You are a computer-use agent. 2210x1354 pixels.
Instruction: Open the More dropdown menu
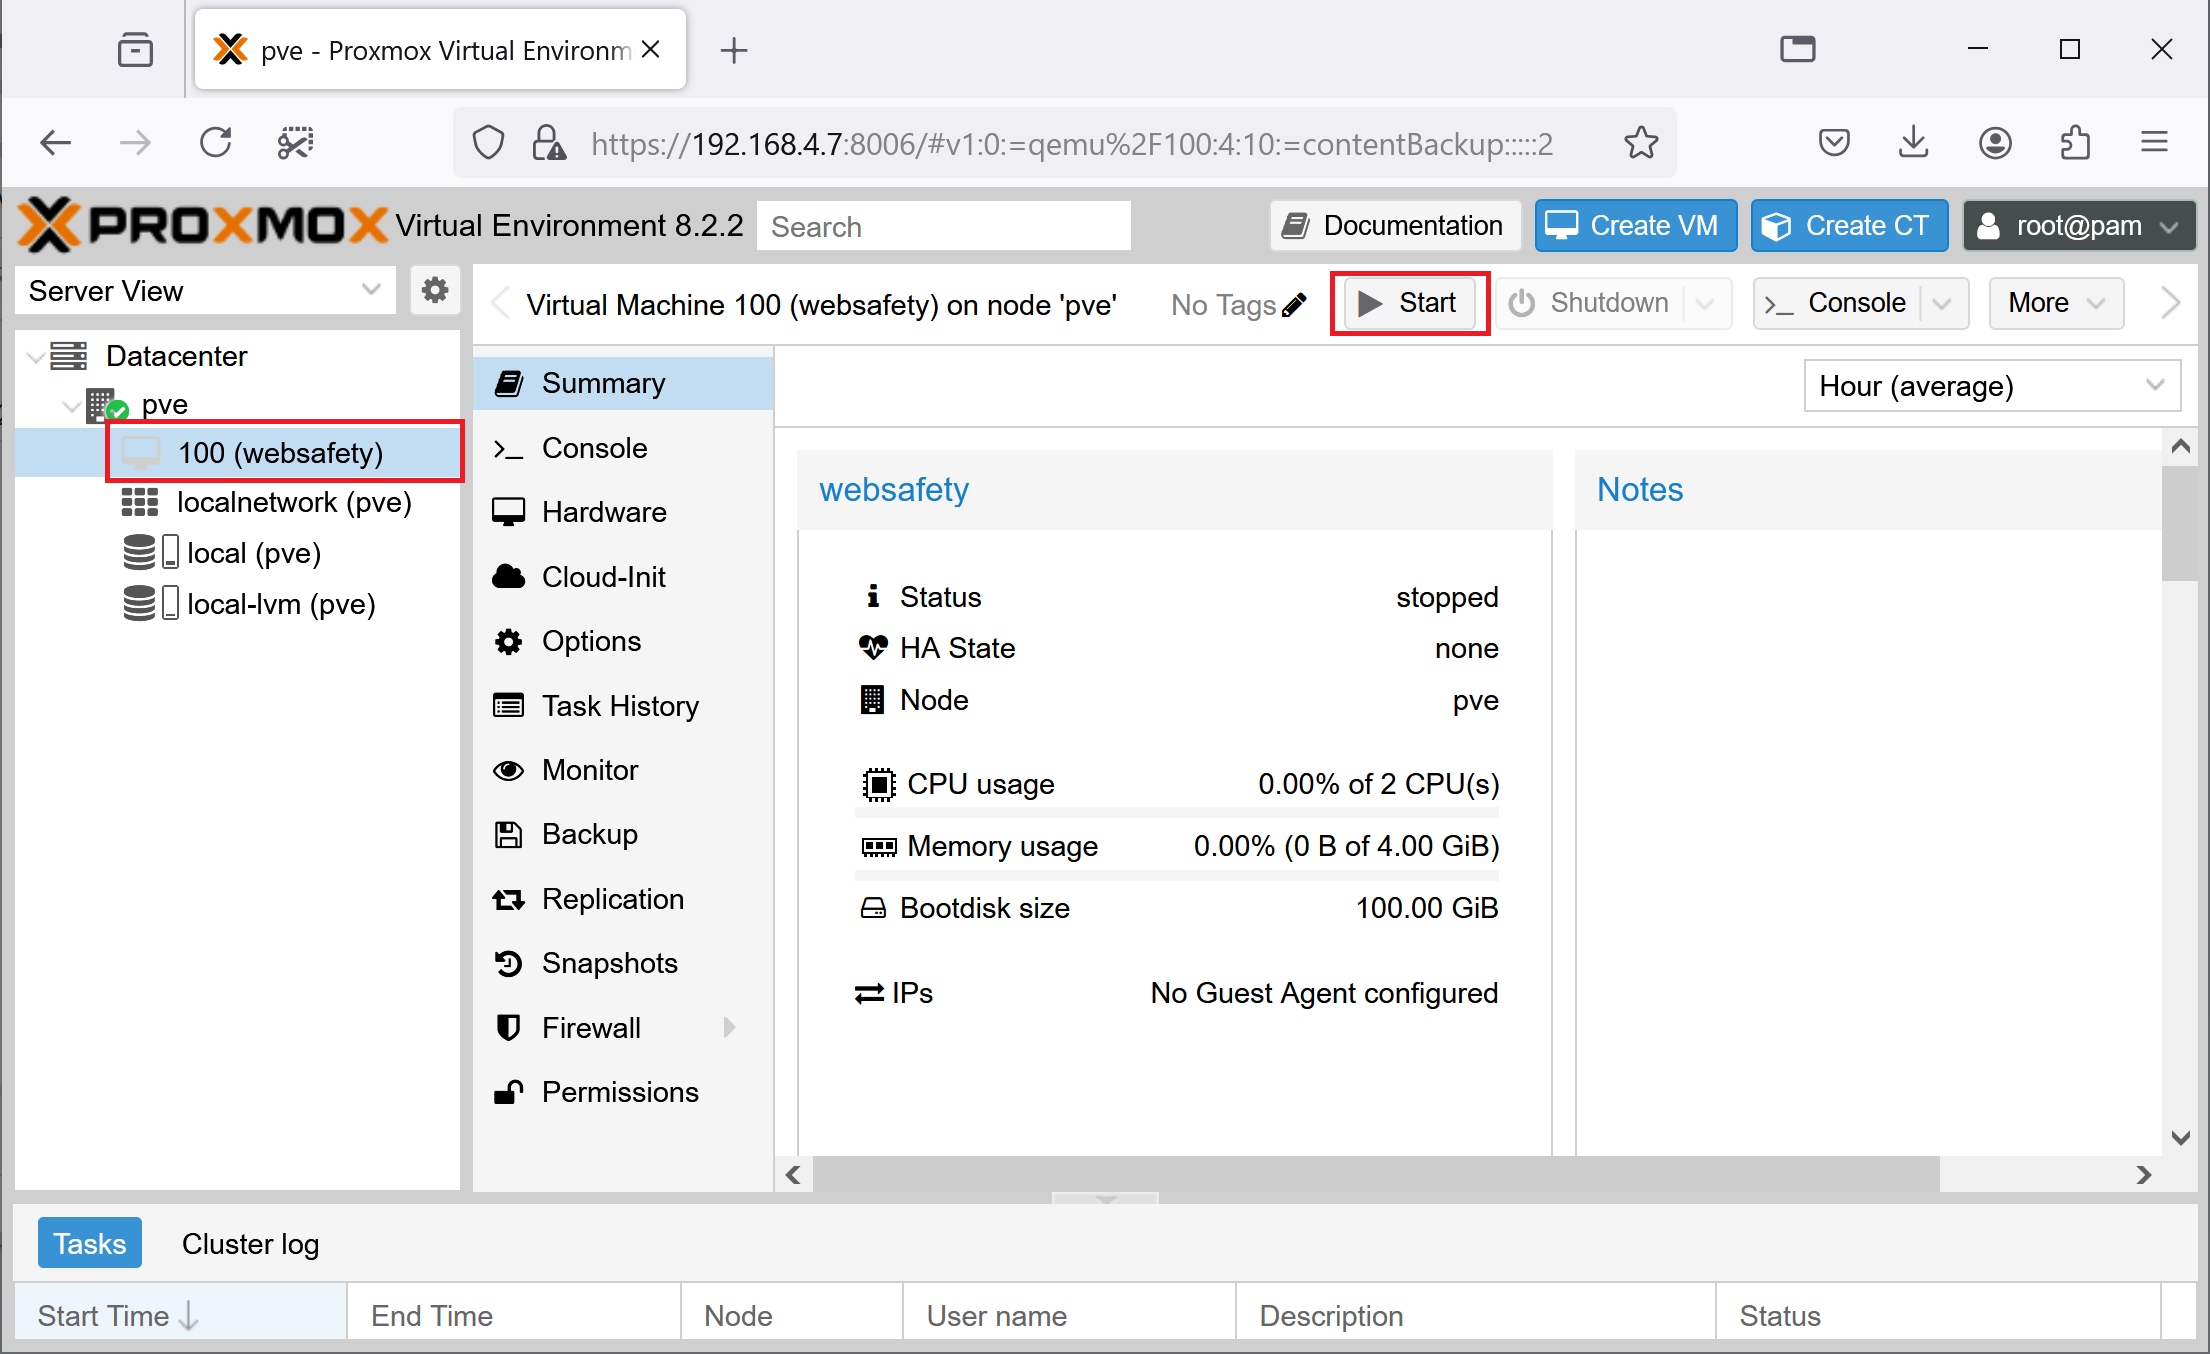[2056, 304]
